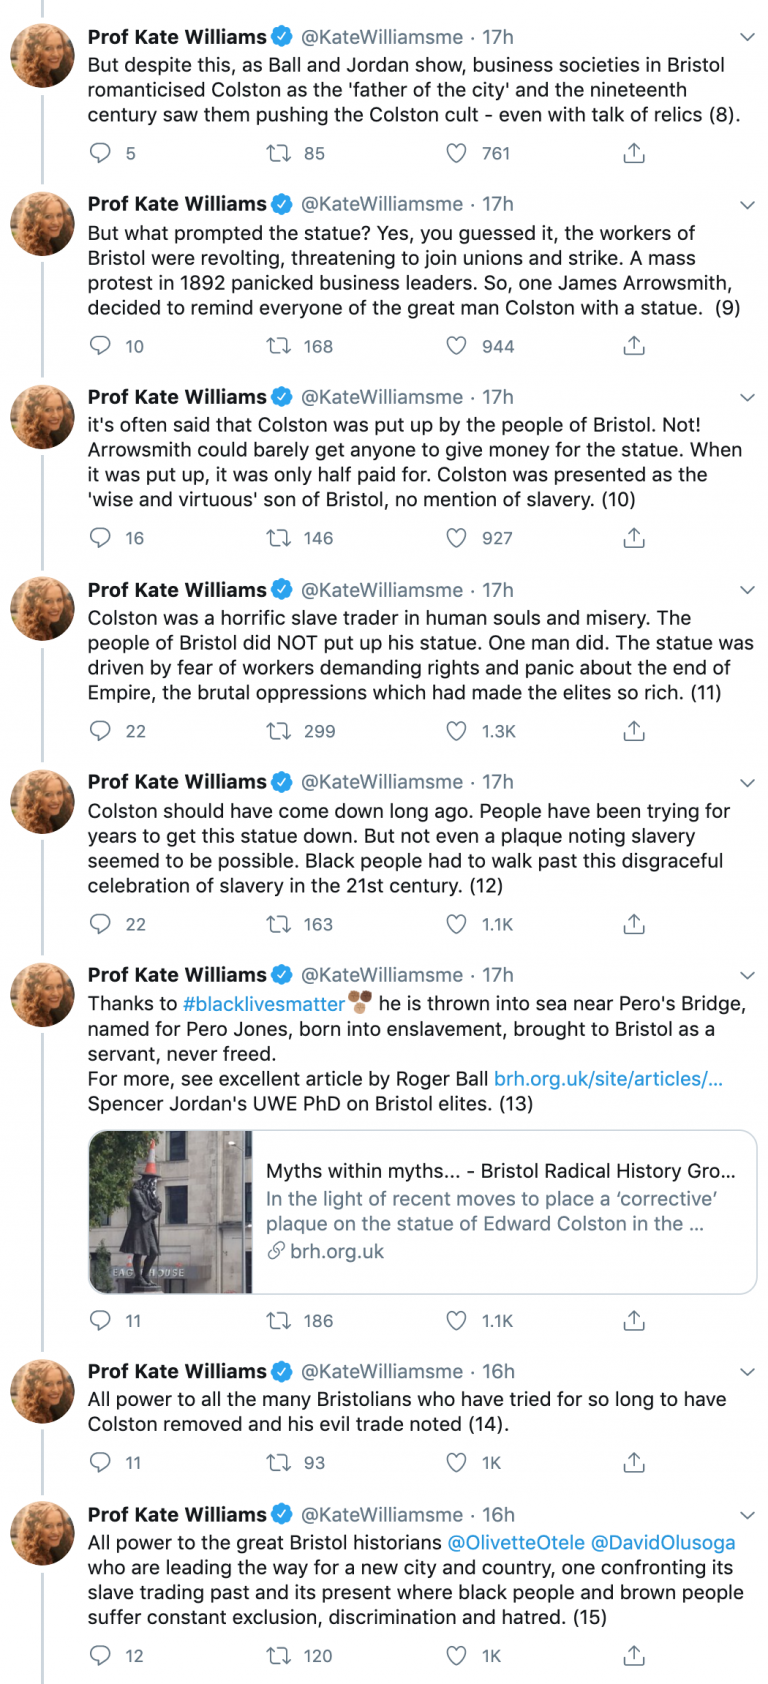The height and width of the screenshot is (1684, 768).
Task: Like the tweet ending in (10)
Action: 456,538
